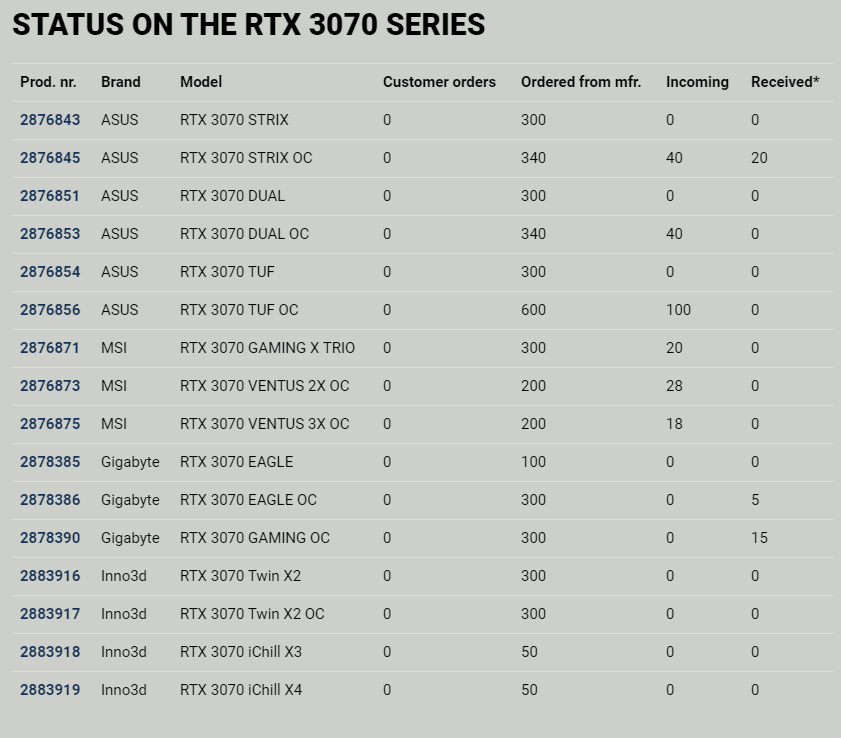This screenshot has width=841, height=738.
Task: Open Inno3d product 2883916
Action: 50,576
